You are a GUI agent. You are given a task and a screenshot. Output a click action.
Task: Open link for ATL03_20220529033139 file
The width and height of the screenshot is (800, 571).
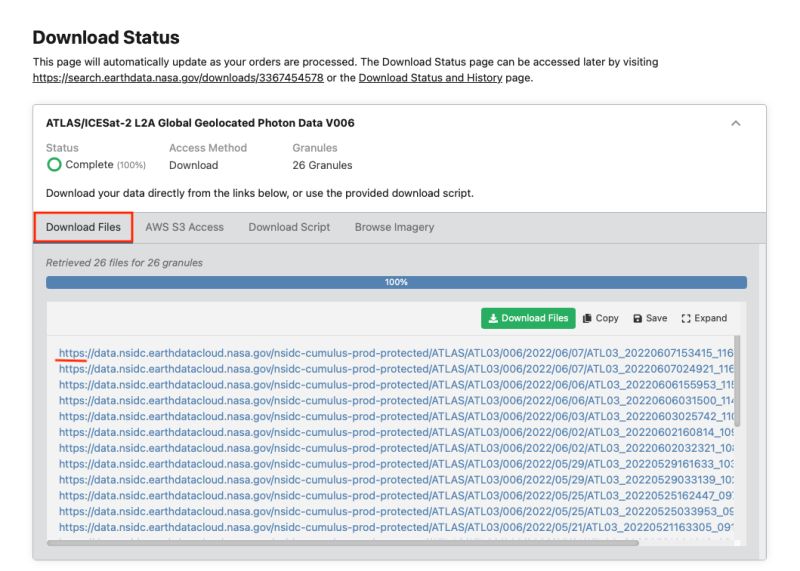click(x=396, y=480)
